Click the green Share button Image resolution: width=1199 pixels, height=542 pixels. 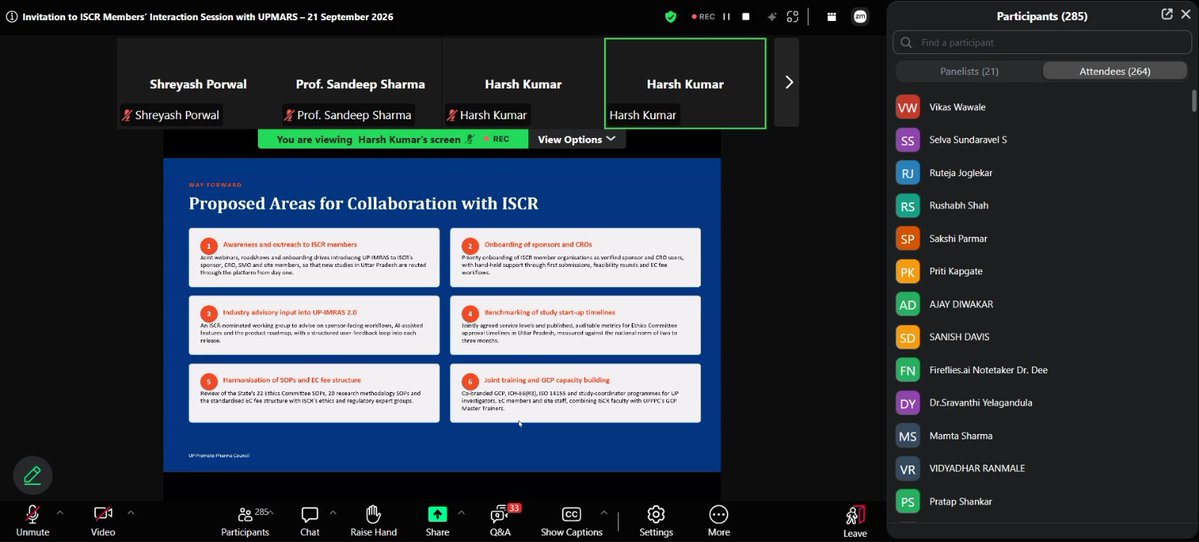[x=437, y=521]
